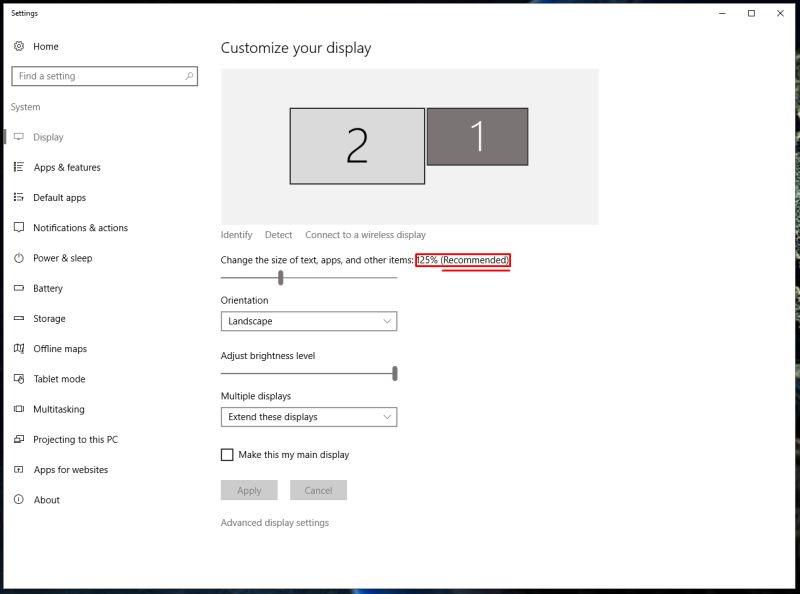Viewport: 800px width, 594px height.
Task: Click the Storage icon in the sidebar
Action: click(20, 318)
